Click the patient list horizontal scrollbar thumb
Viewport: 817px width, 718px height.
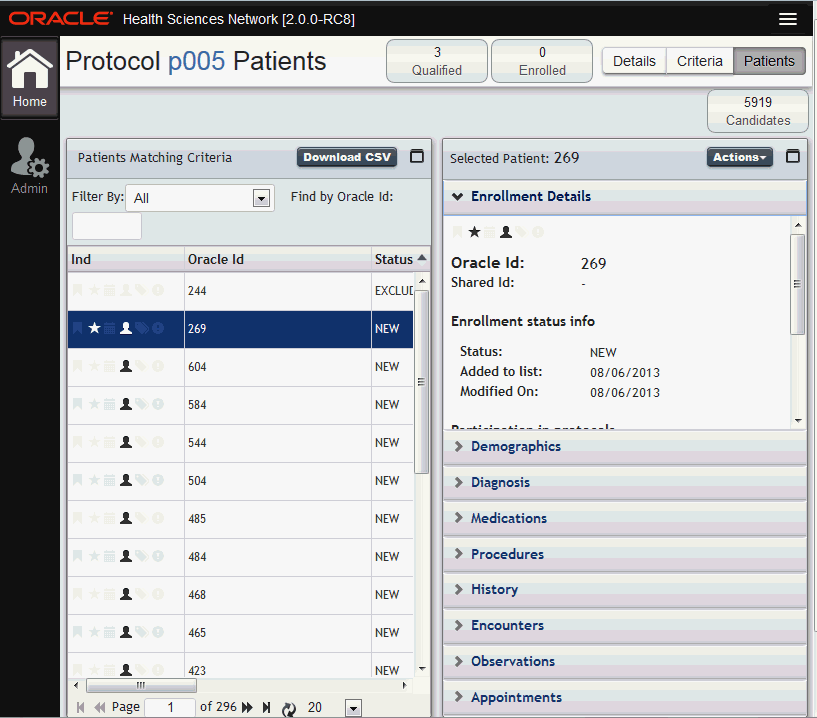(141, 685)
